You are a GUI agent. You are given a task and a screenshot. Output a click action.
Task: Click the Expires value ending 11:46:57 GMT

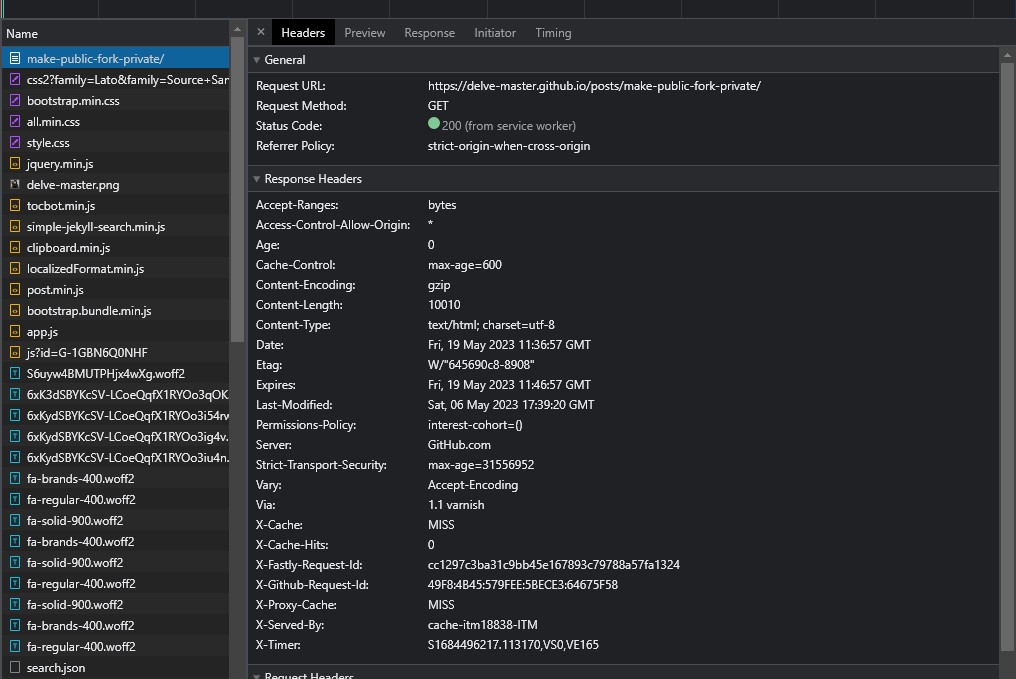pyautogui.click(x=509, y=385)
